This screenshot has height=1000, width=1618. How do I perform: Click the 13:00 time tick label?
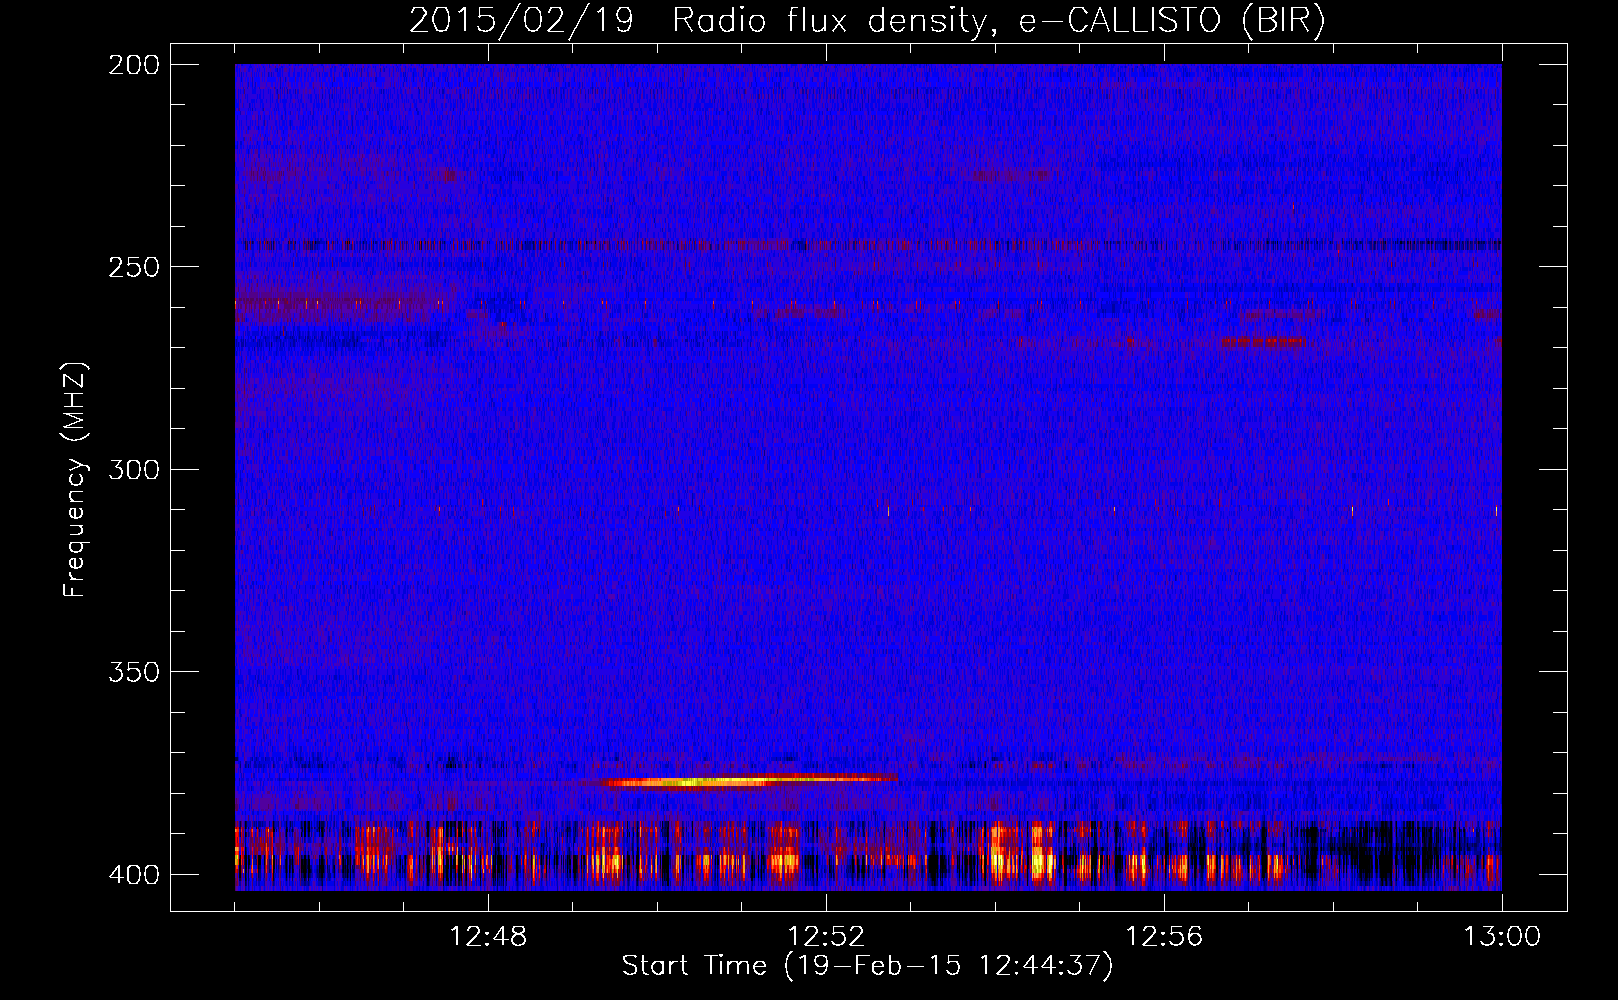(x=1502, y=937)
